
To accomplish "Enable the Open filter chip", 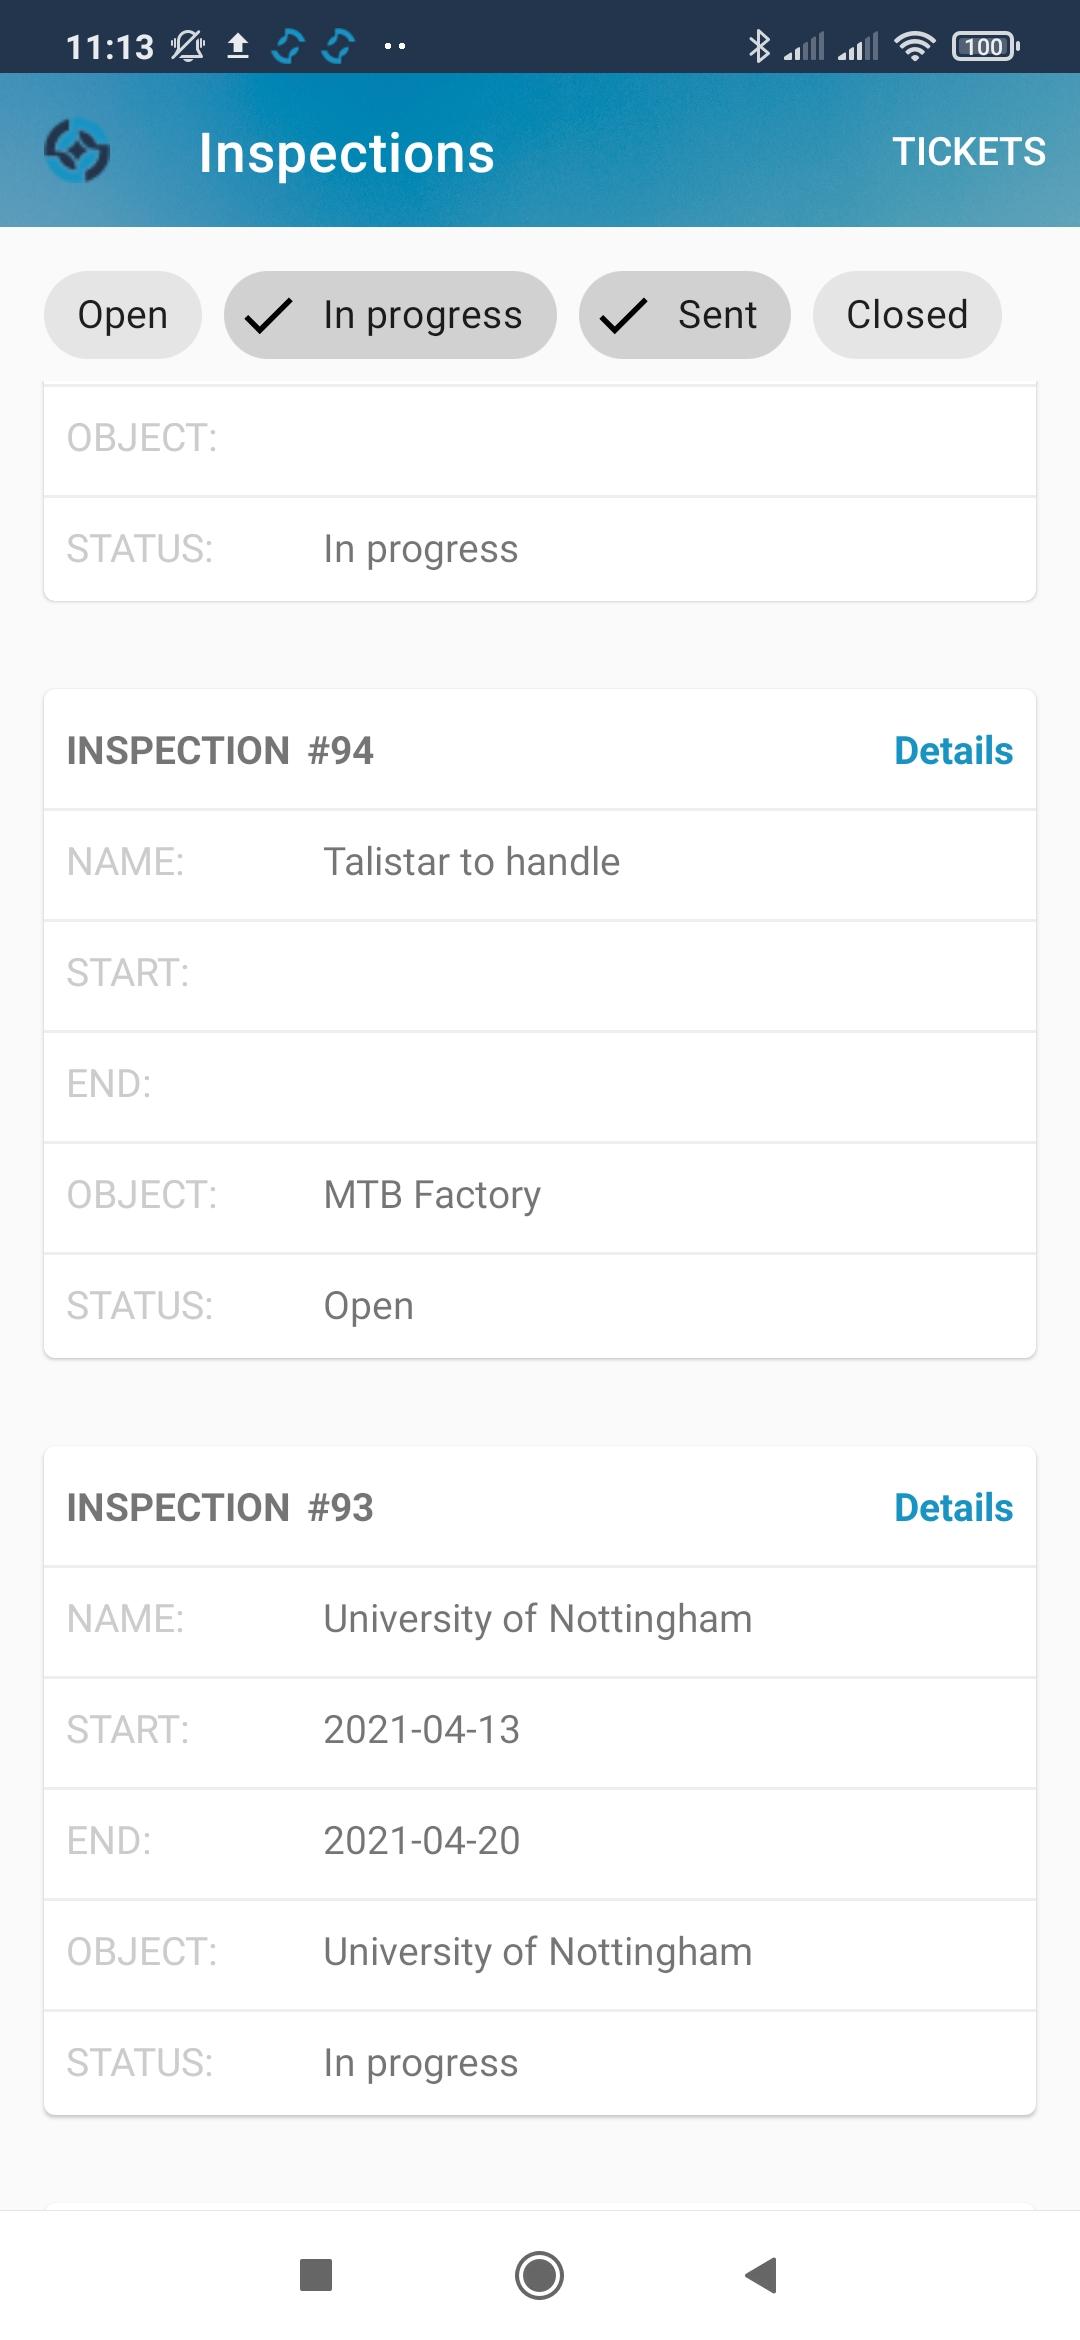I will tap(123, 315).
